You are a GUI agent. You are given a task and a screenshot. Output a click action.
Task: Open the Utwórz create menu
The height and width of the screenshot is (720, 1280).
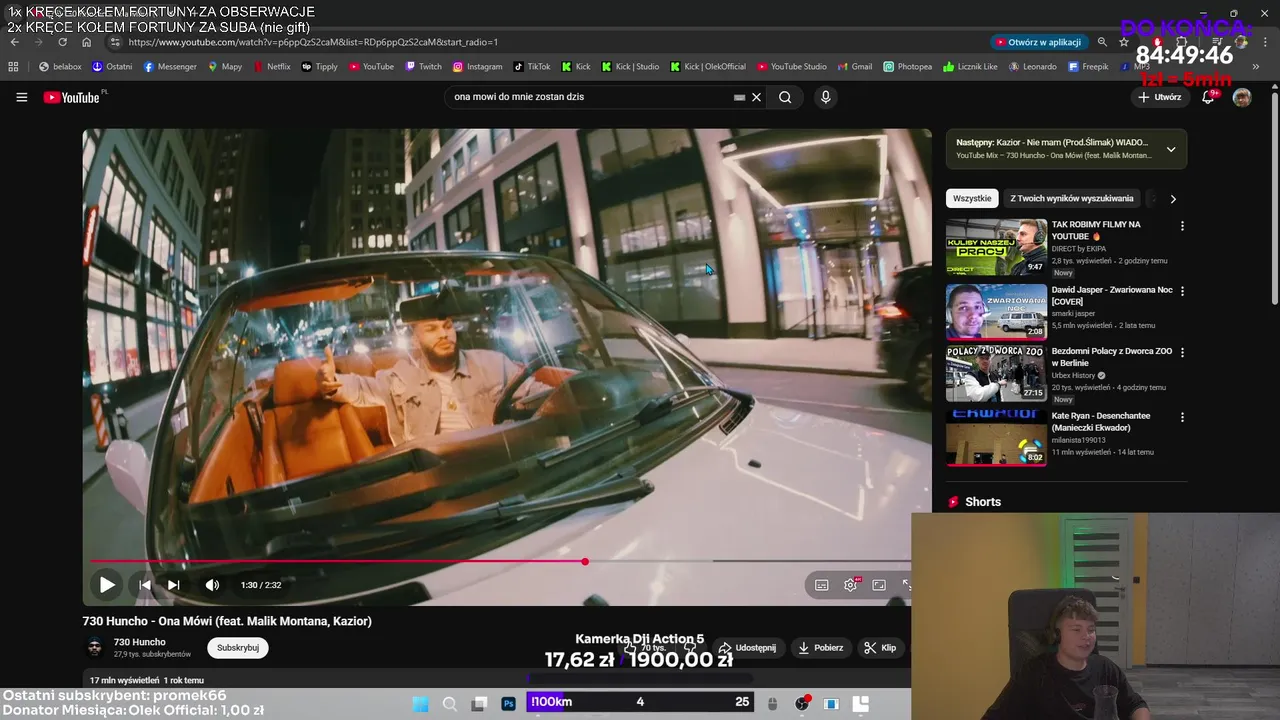1160,97
